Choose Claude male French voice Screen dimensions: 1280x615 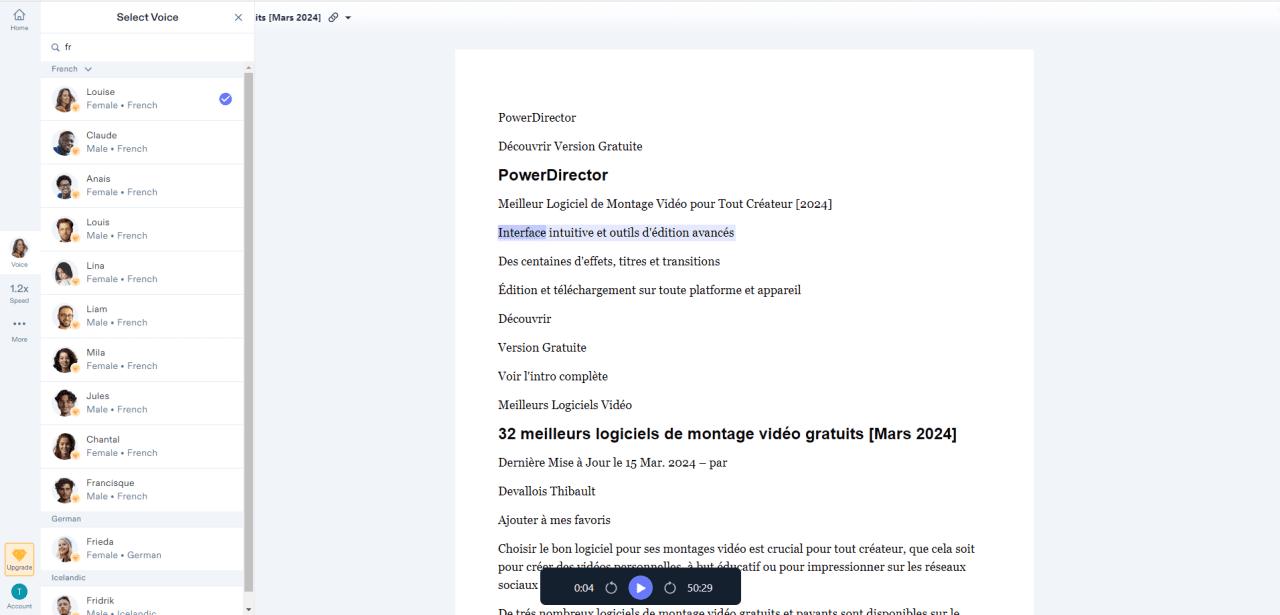pyautogui.click(x=142, y=142)
